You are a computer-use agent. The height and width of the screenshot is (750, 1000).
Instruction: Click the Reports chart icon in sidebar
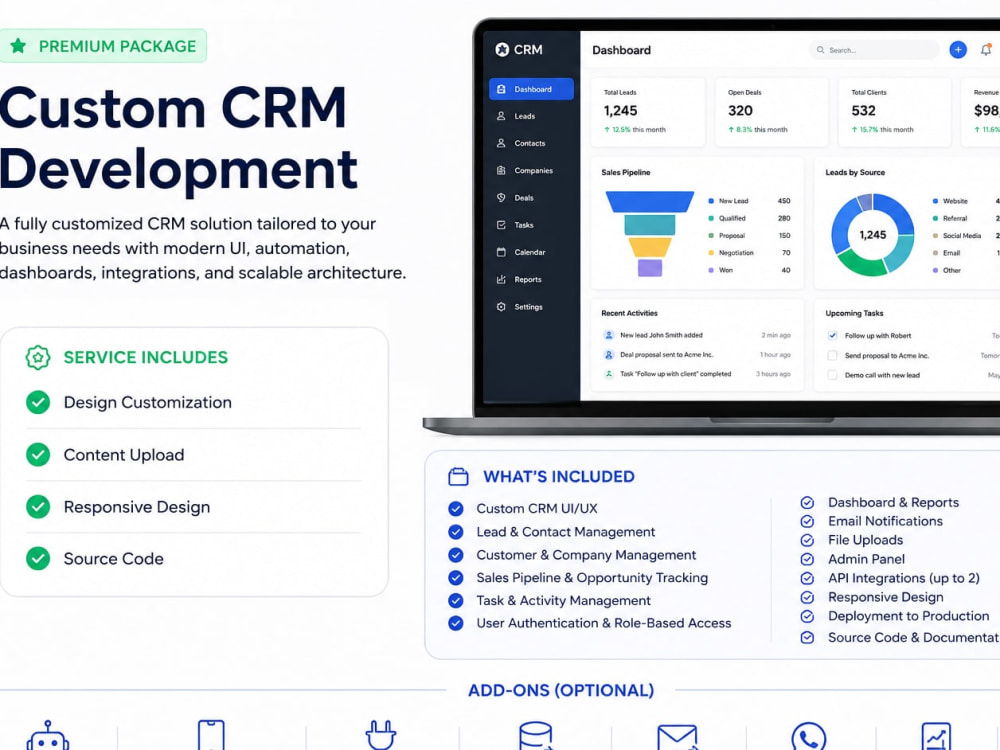pyautogui.click(x=501, y=279)
